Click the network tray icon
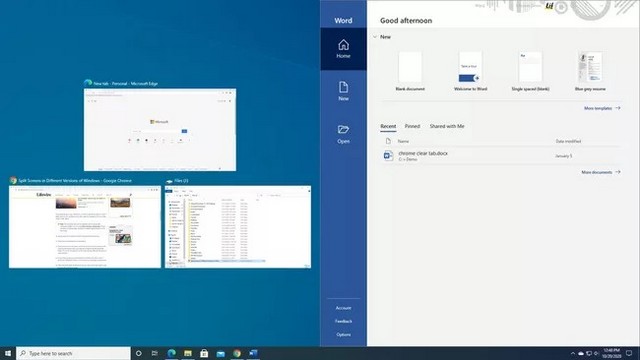The image size is (640, 360). [589, 353]
